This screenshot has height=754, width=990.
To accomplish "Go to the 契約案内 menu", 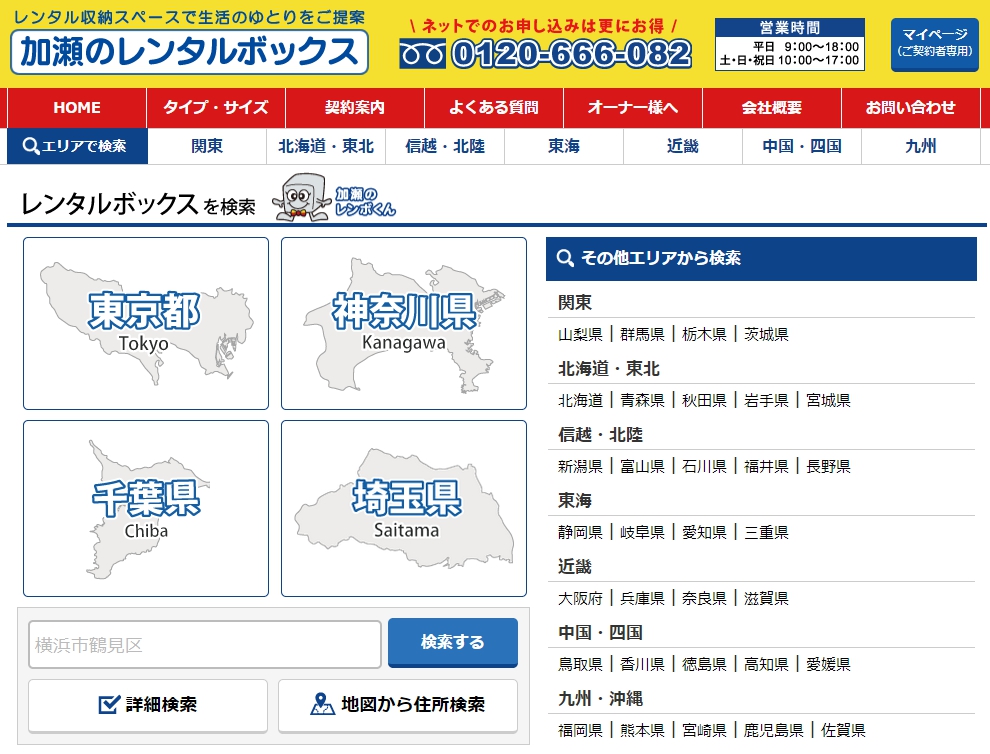I will (x=355, y=108).
